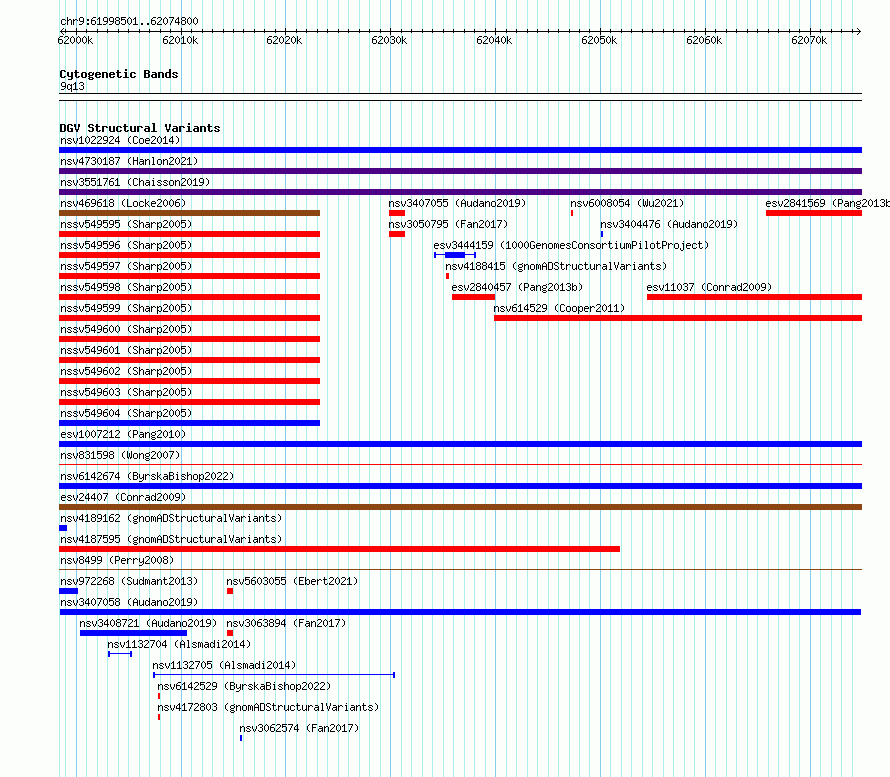Screen dimensions: 890x777
Task: Click the Cytogenetic Bands track title
Action: pyautogui.click(x=119, y=74)
